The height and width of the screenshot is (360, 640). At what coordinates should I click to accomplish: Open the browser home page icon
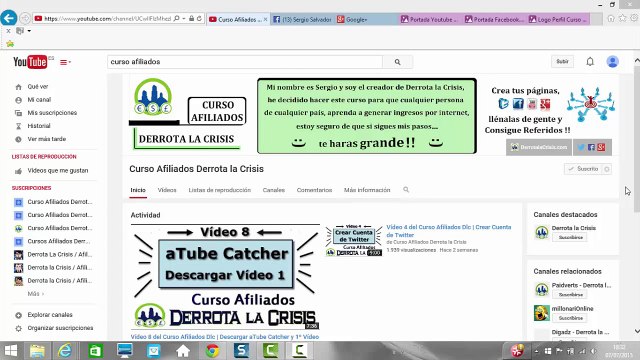[611, 18]
